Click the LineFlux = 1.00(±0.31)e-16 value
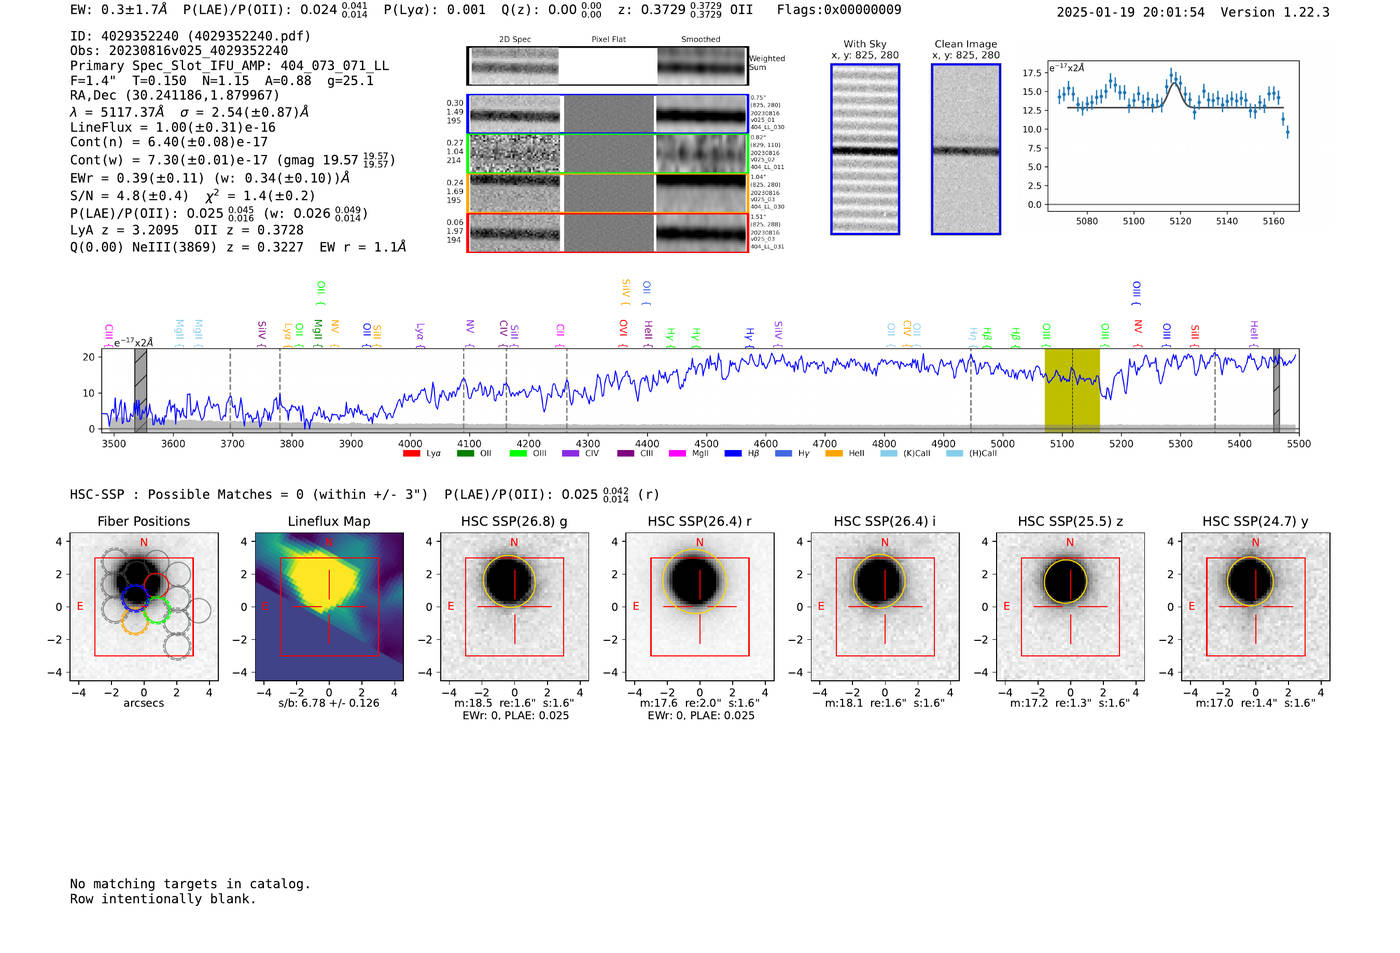Image resolution: width=1400 pixels, height=953 pixels. (x=173, y=127)
